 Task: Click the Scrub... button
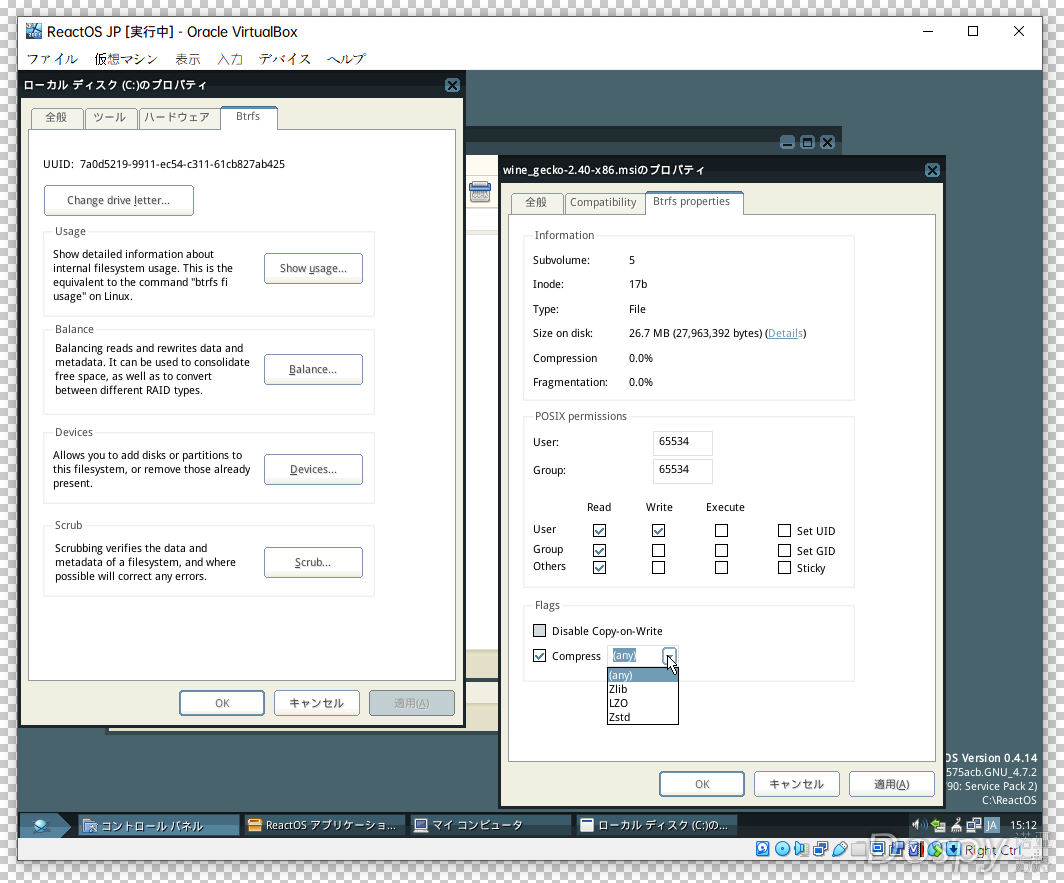coord(313,562)
